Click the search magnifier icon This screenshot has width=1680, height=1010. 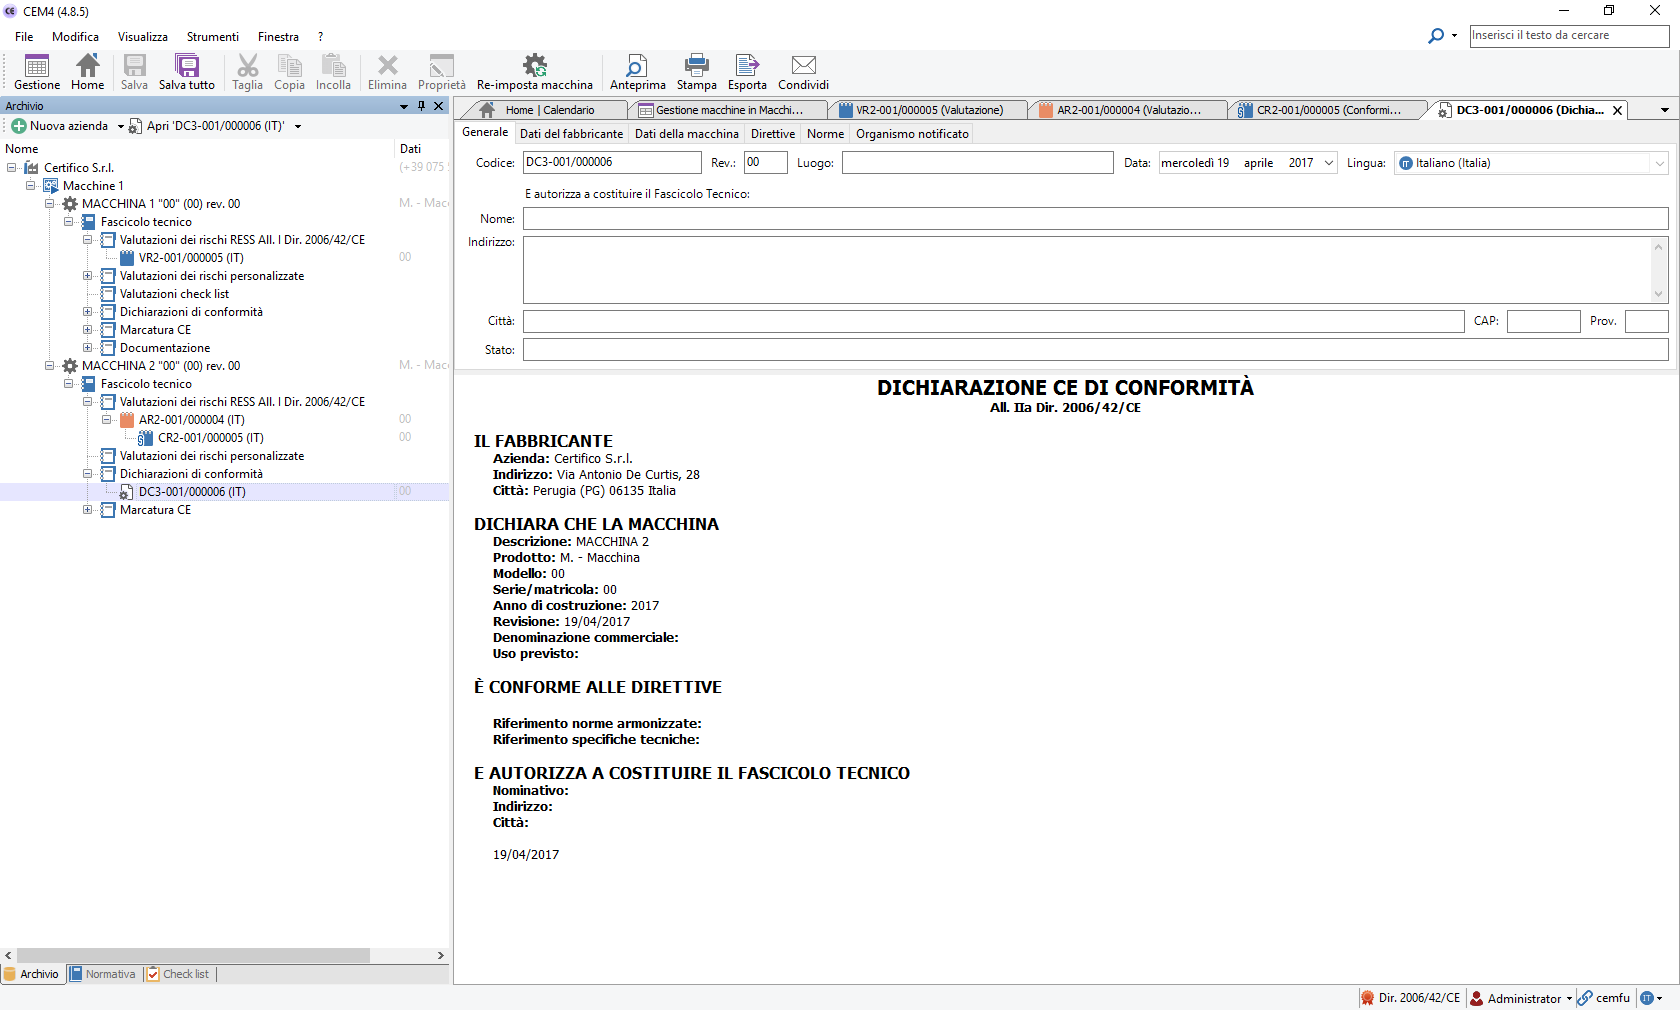(1436, 36)
